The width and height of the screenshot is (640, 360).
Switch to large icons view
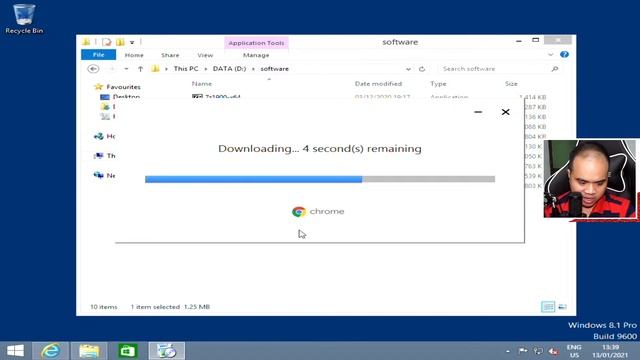[x=562, y=307]
